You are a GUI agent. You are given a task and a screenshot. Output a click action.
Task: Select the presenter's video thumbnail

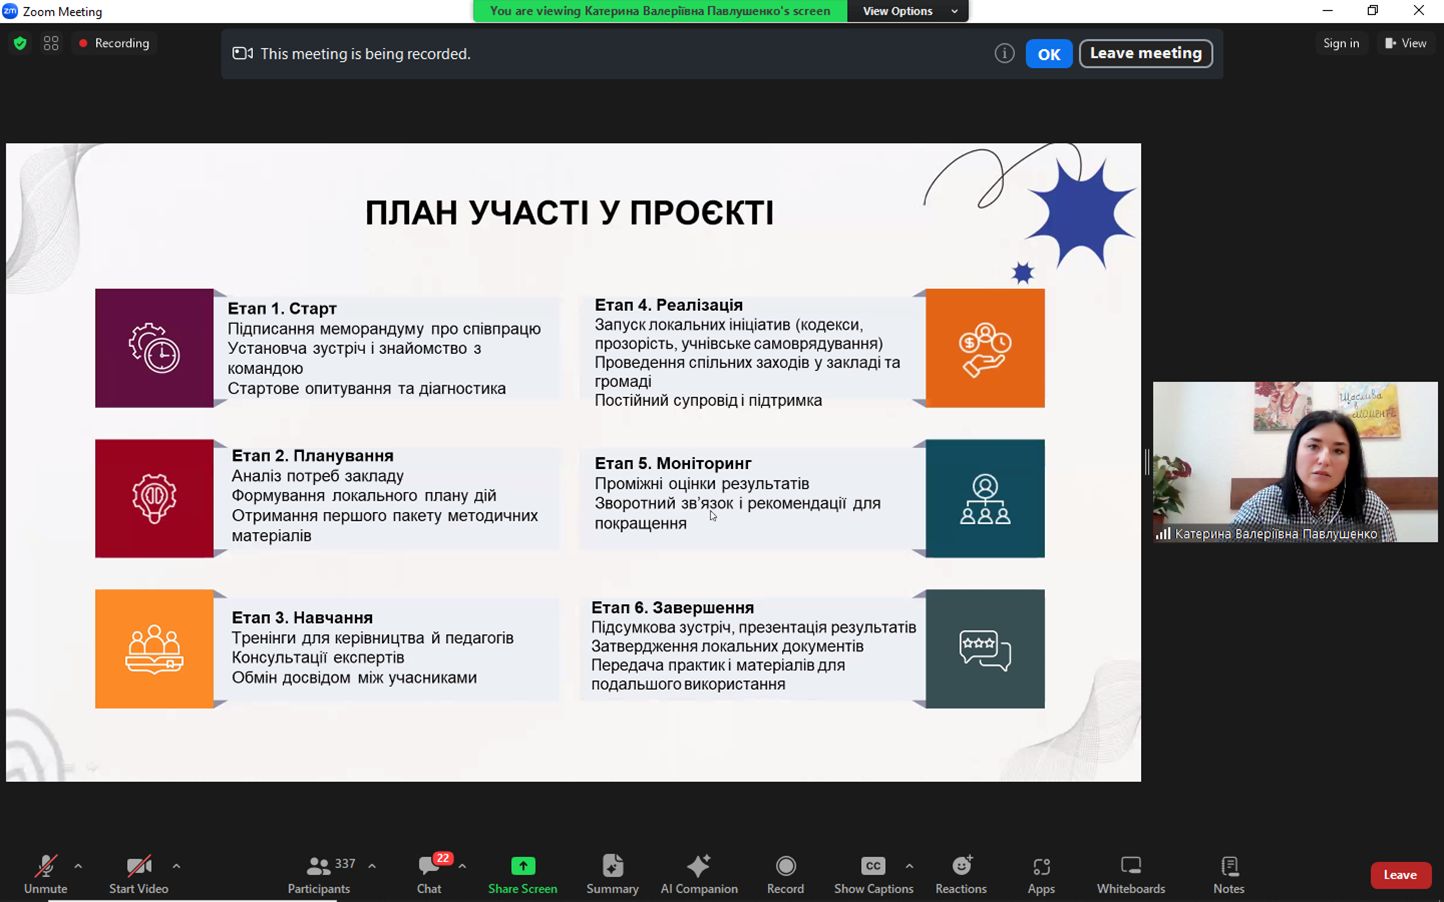coord(1294,462)
